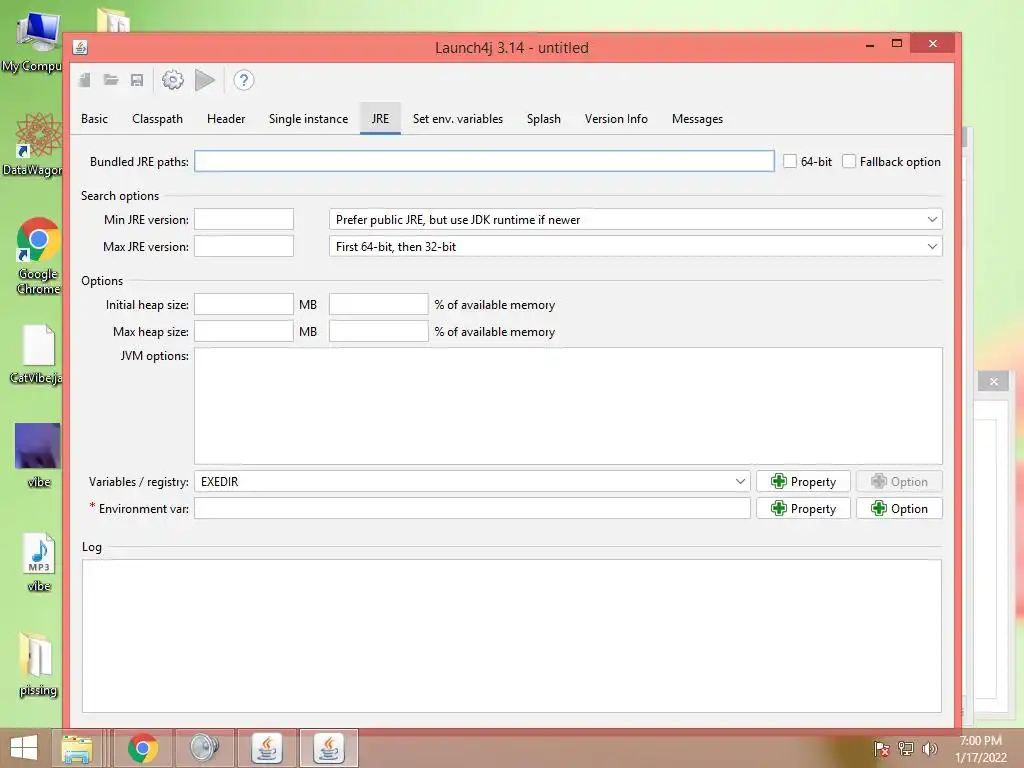Click the Max JRE version field
Screen dimensions: 1024x768
244,246
